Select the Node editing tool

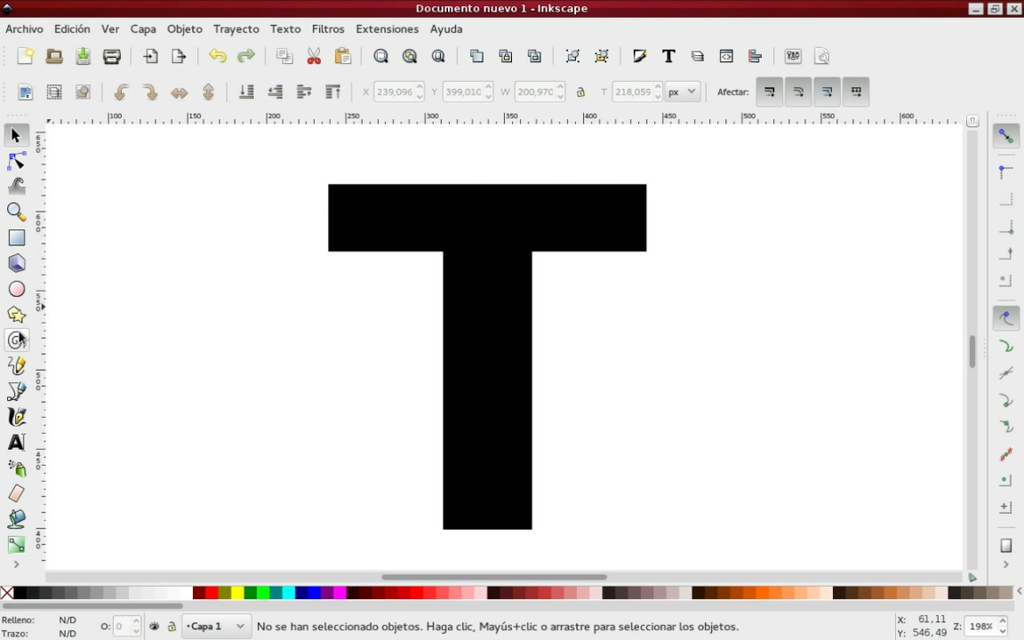click(16, 161)
